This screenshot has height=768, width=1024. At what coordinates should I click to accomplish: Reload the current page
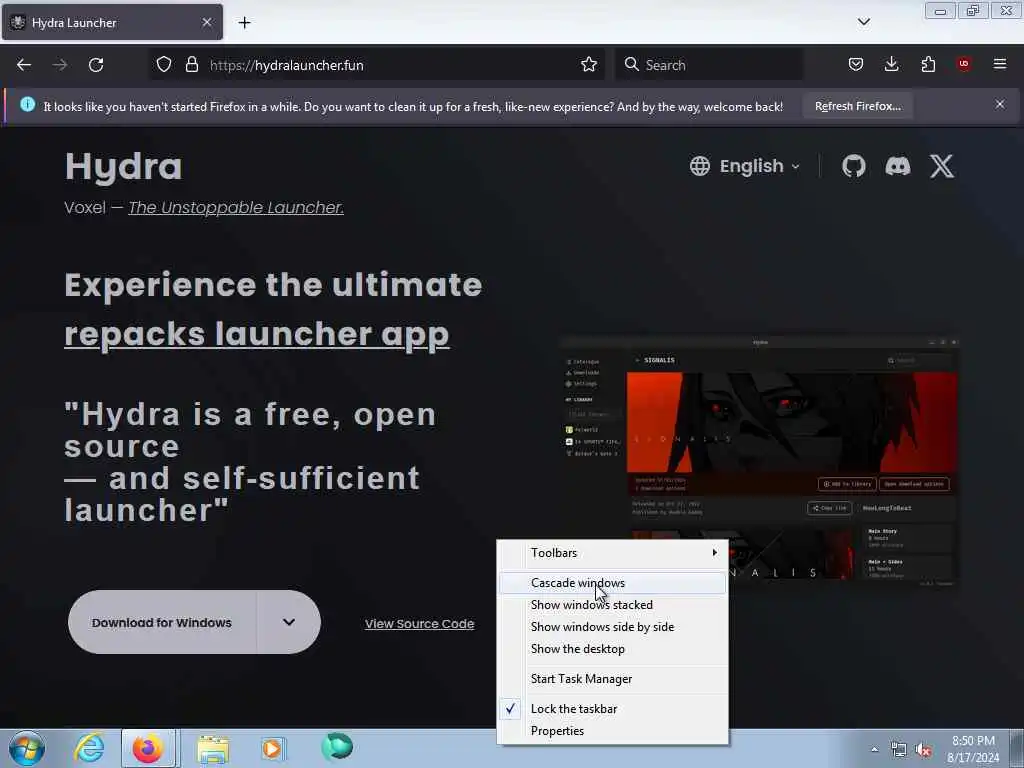pyautogui.click(x=96, y=65)
